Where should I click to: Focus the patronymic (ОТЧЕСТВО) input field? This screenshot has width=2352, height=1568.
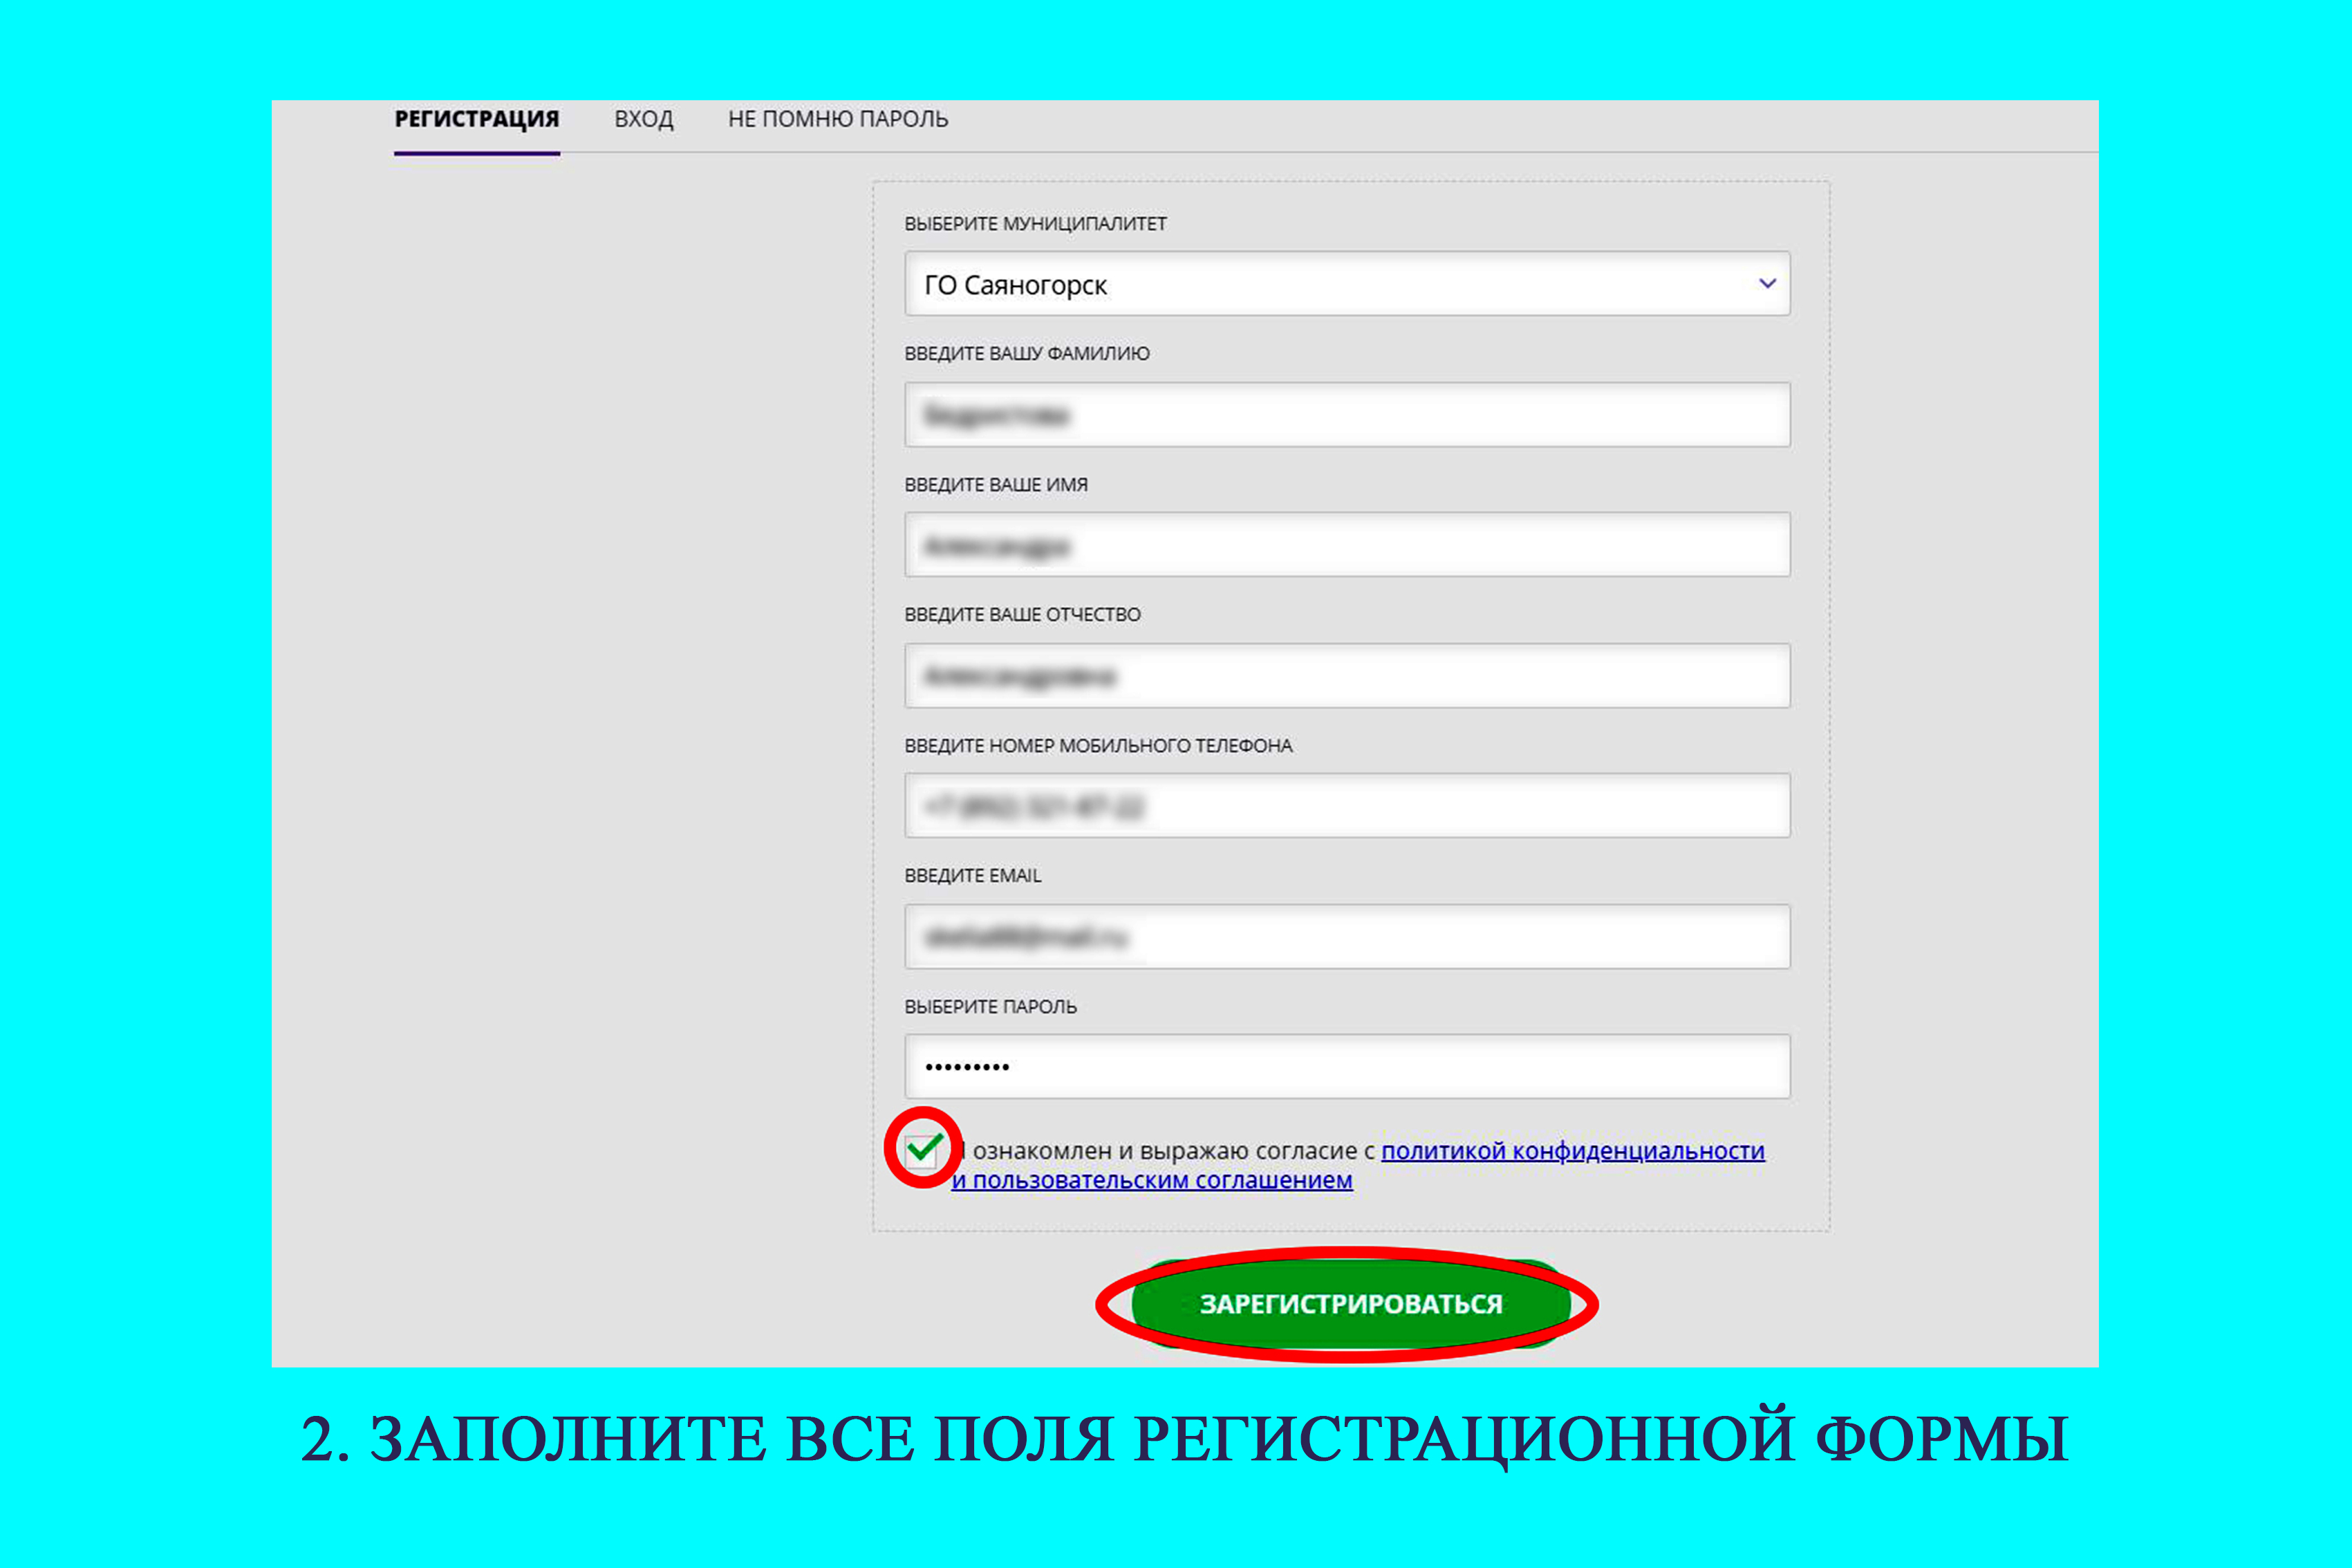coord(1347,676)
